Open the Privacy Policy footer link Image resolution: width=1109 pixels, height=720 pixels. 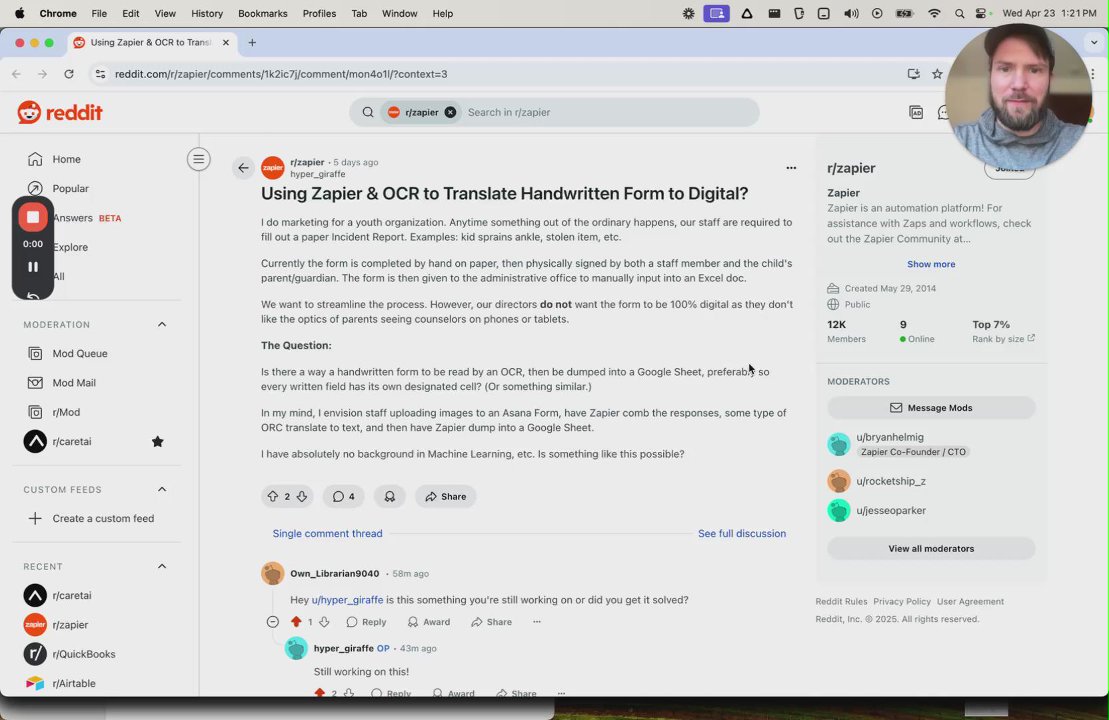[902, 601]
